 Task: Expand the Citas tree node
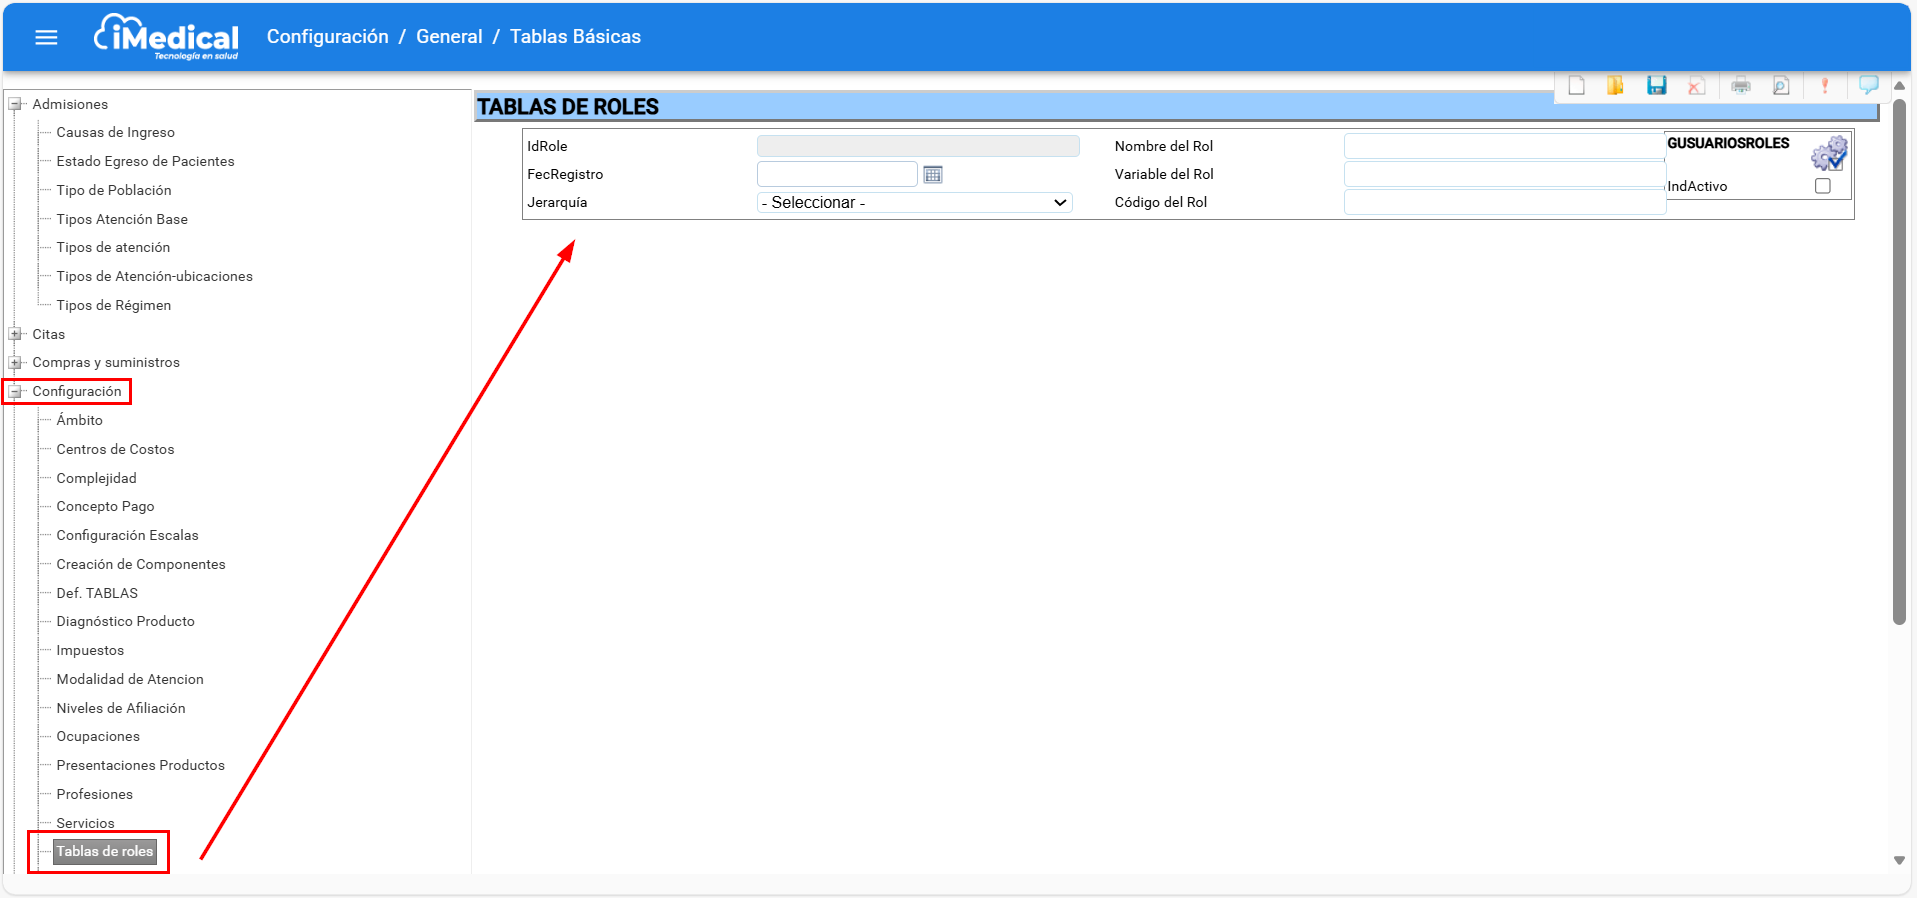(x=15, y=334)
